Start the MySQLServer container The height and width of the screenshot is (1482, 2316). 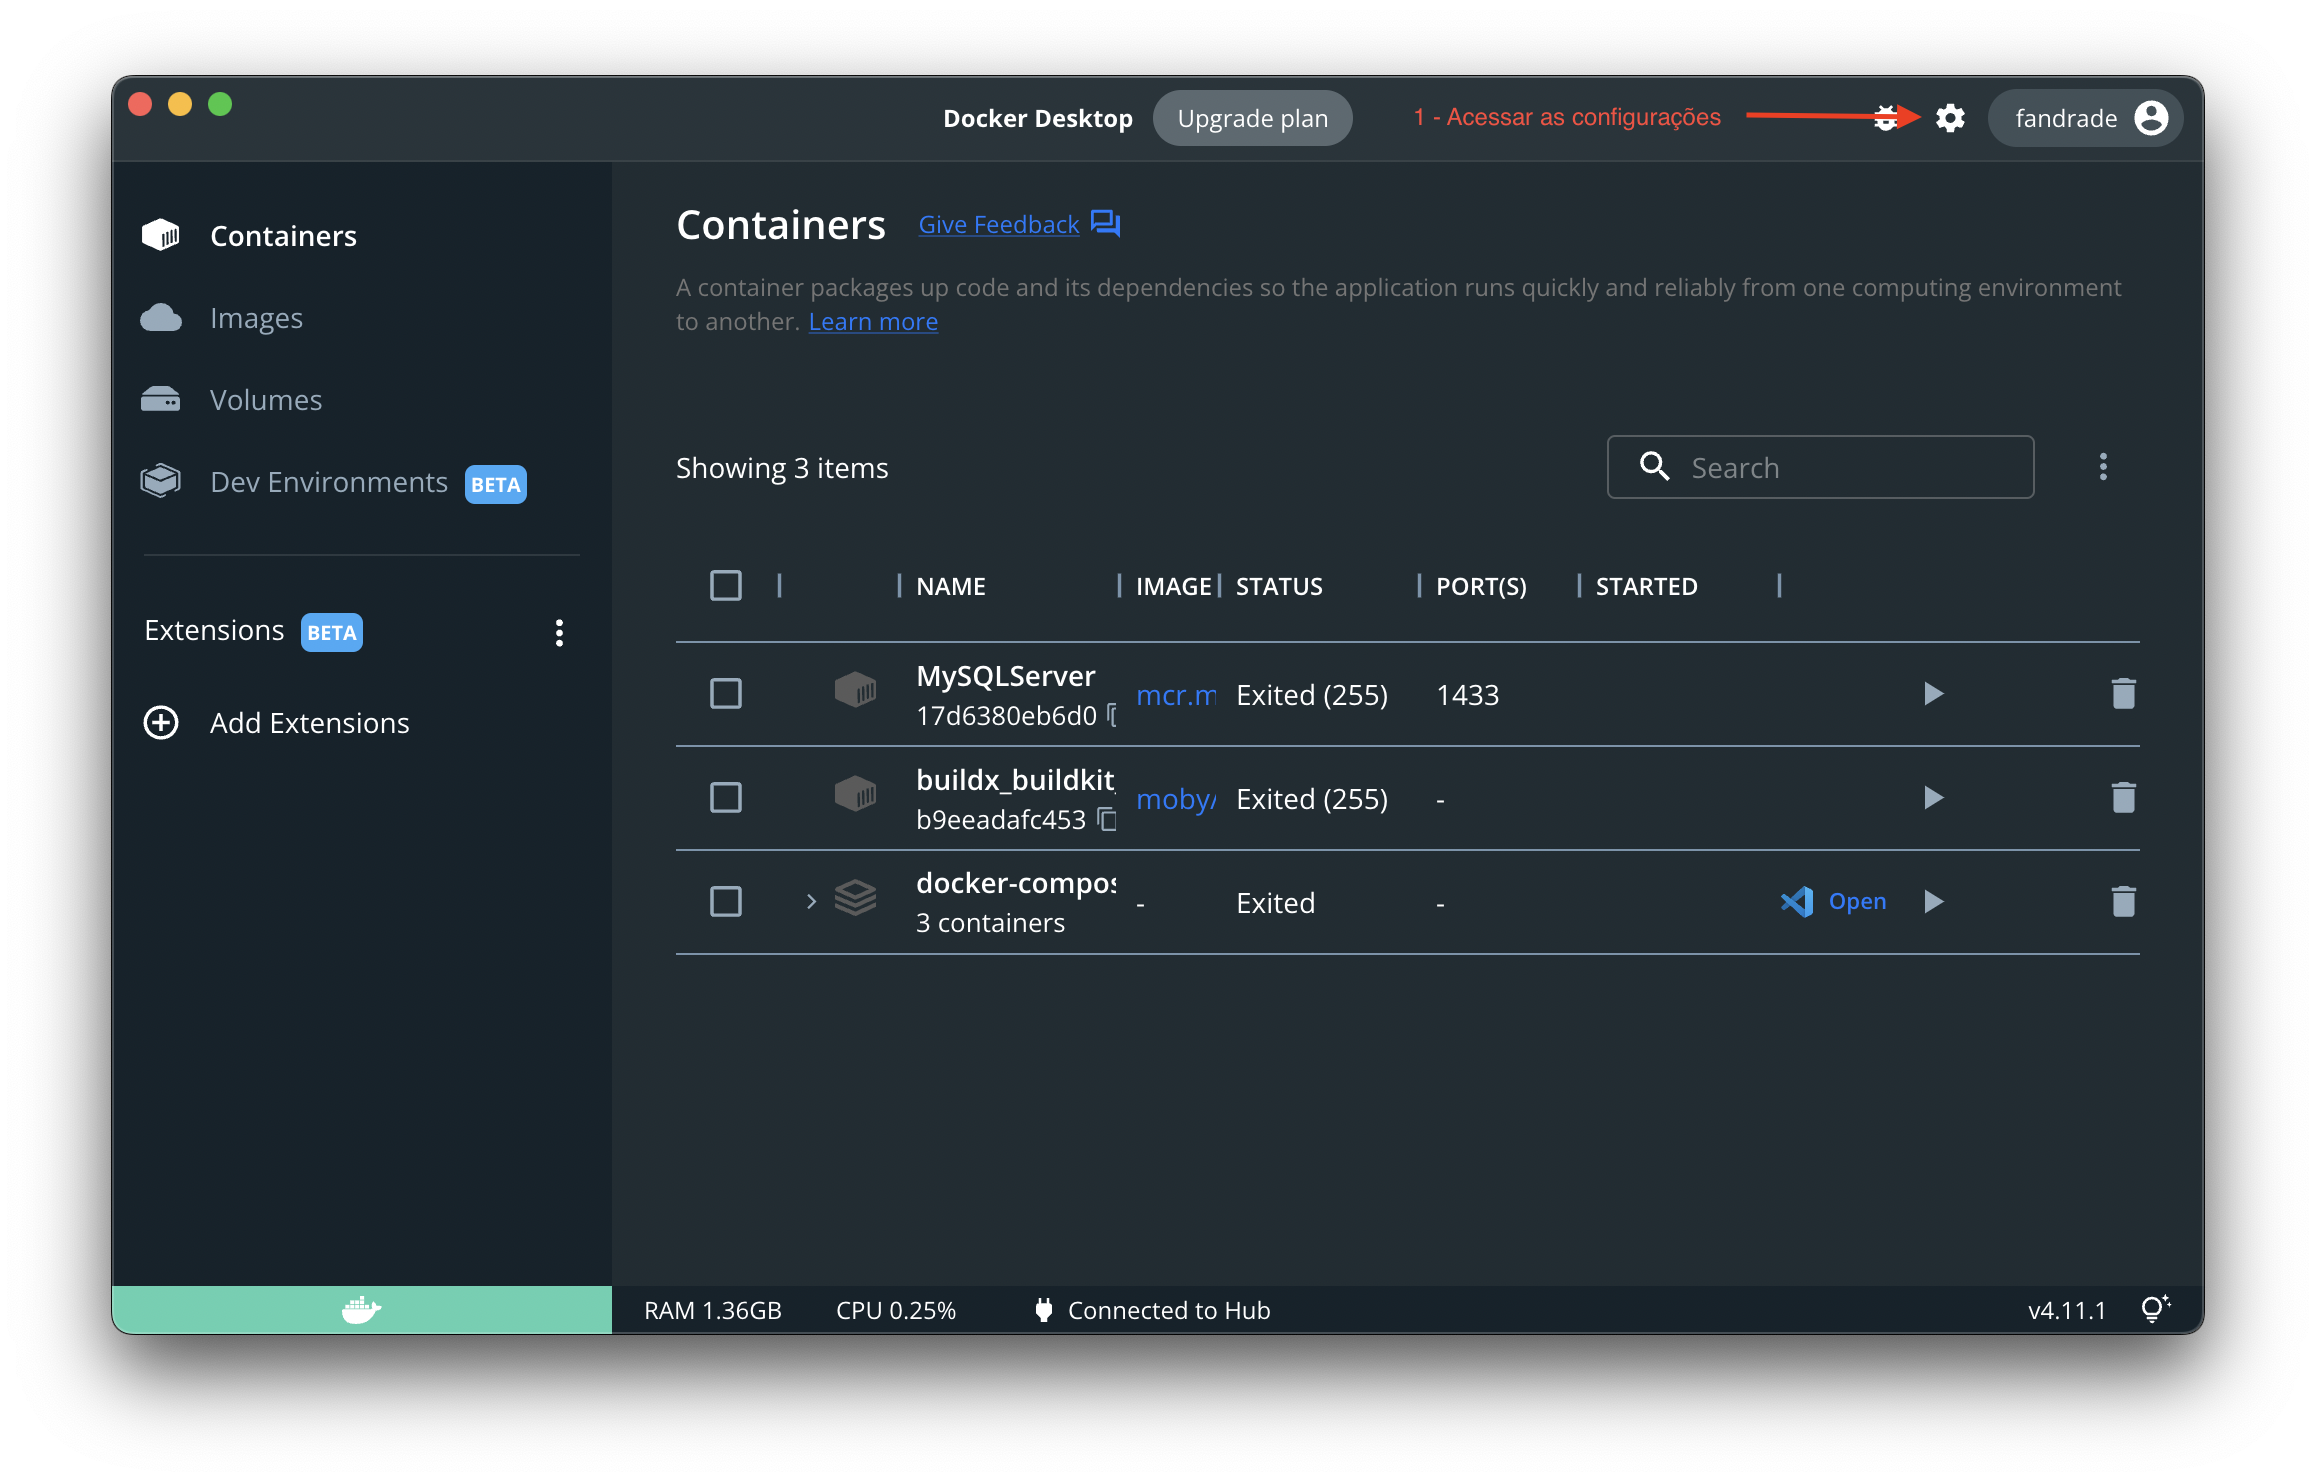pos(1933,693)
